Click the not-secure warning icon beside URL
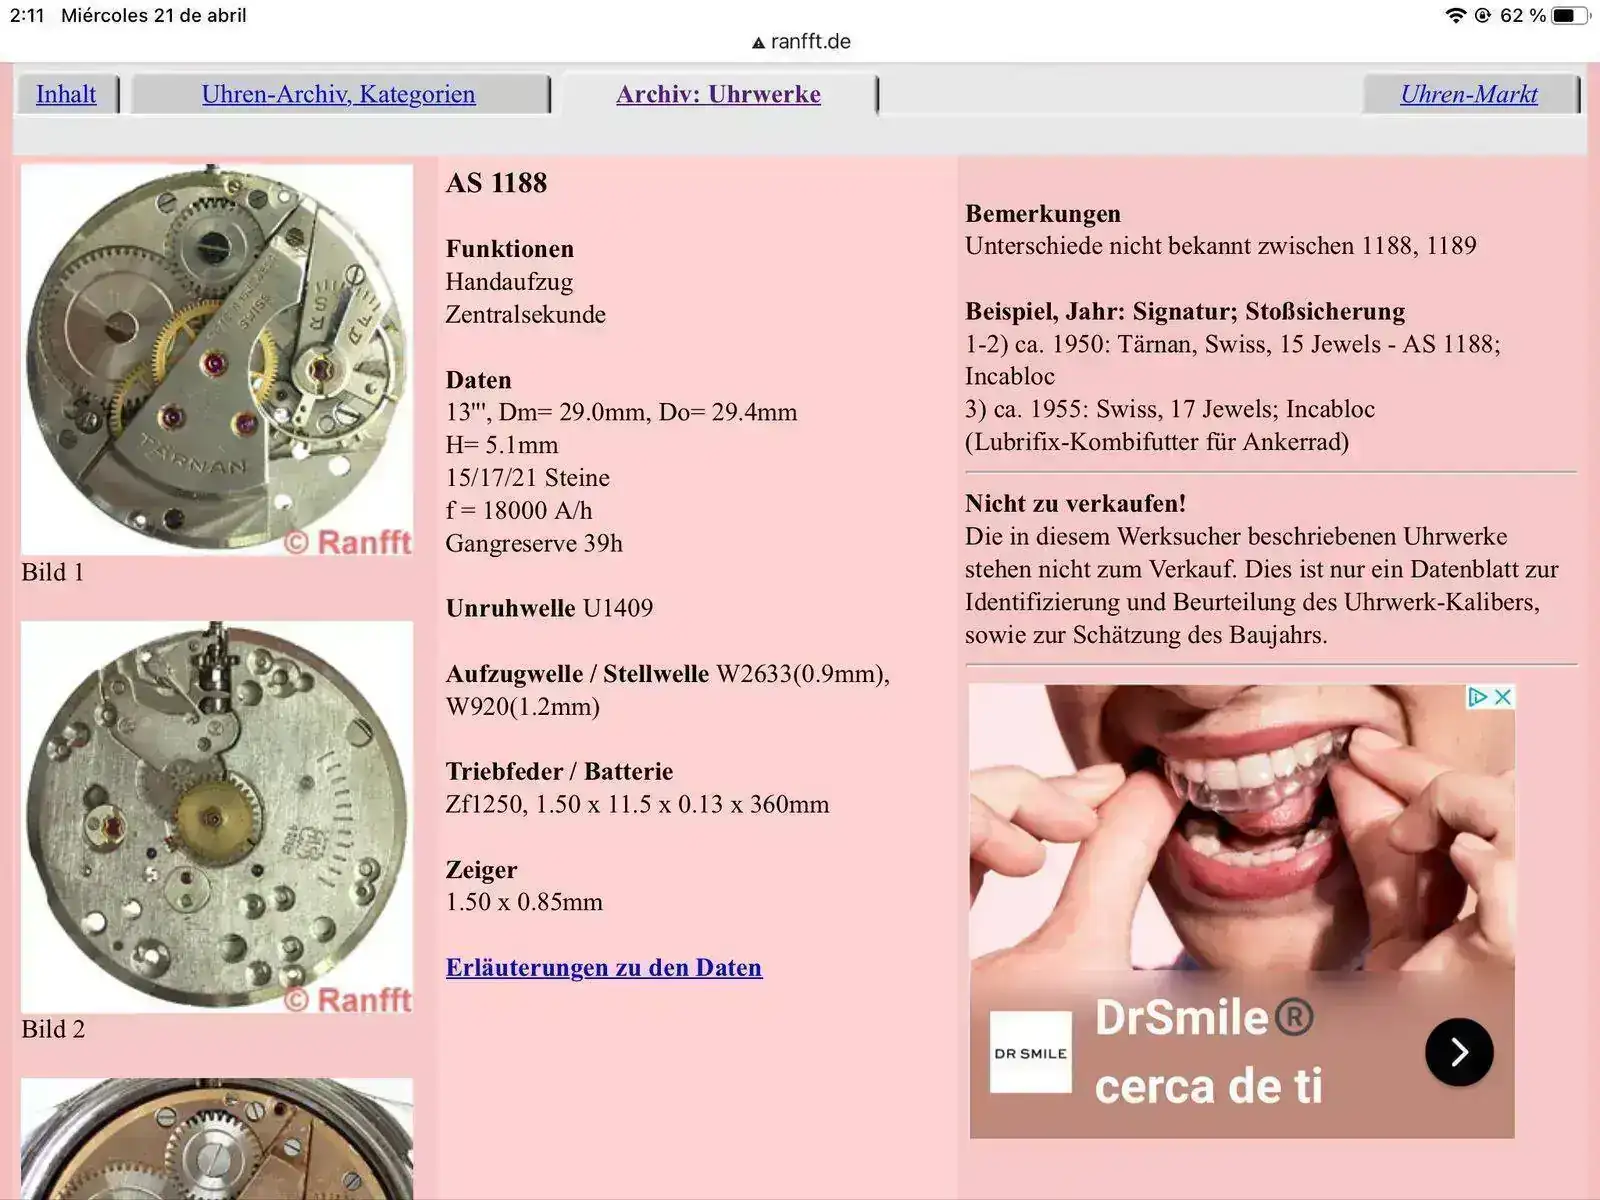The height and width of the screenshot is (1200, 1600). [758, 43]
